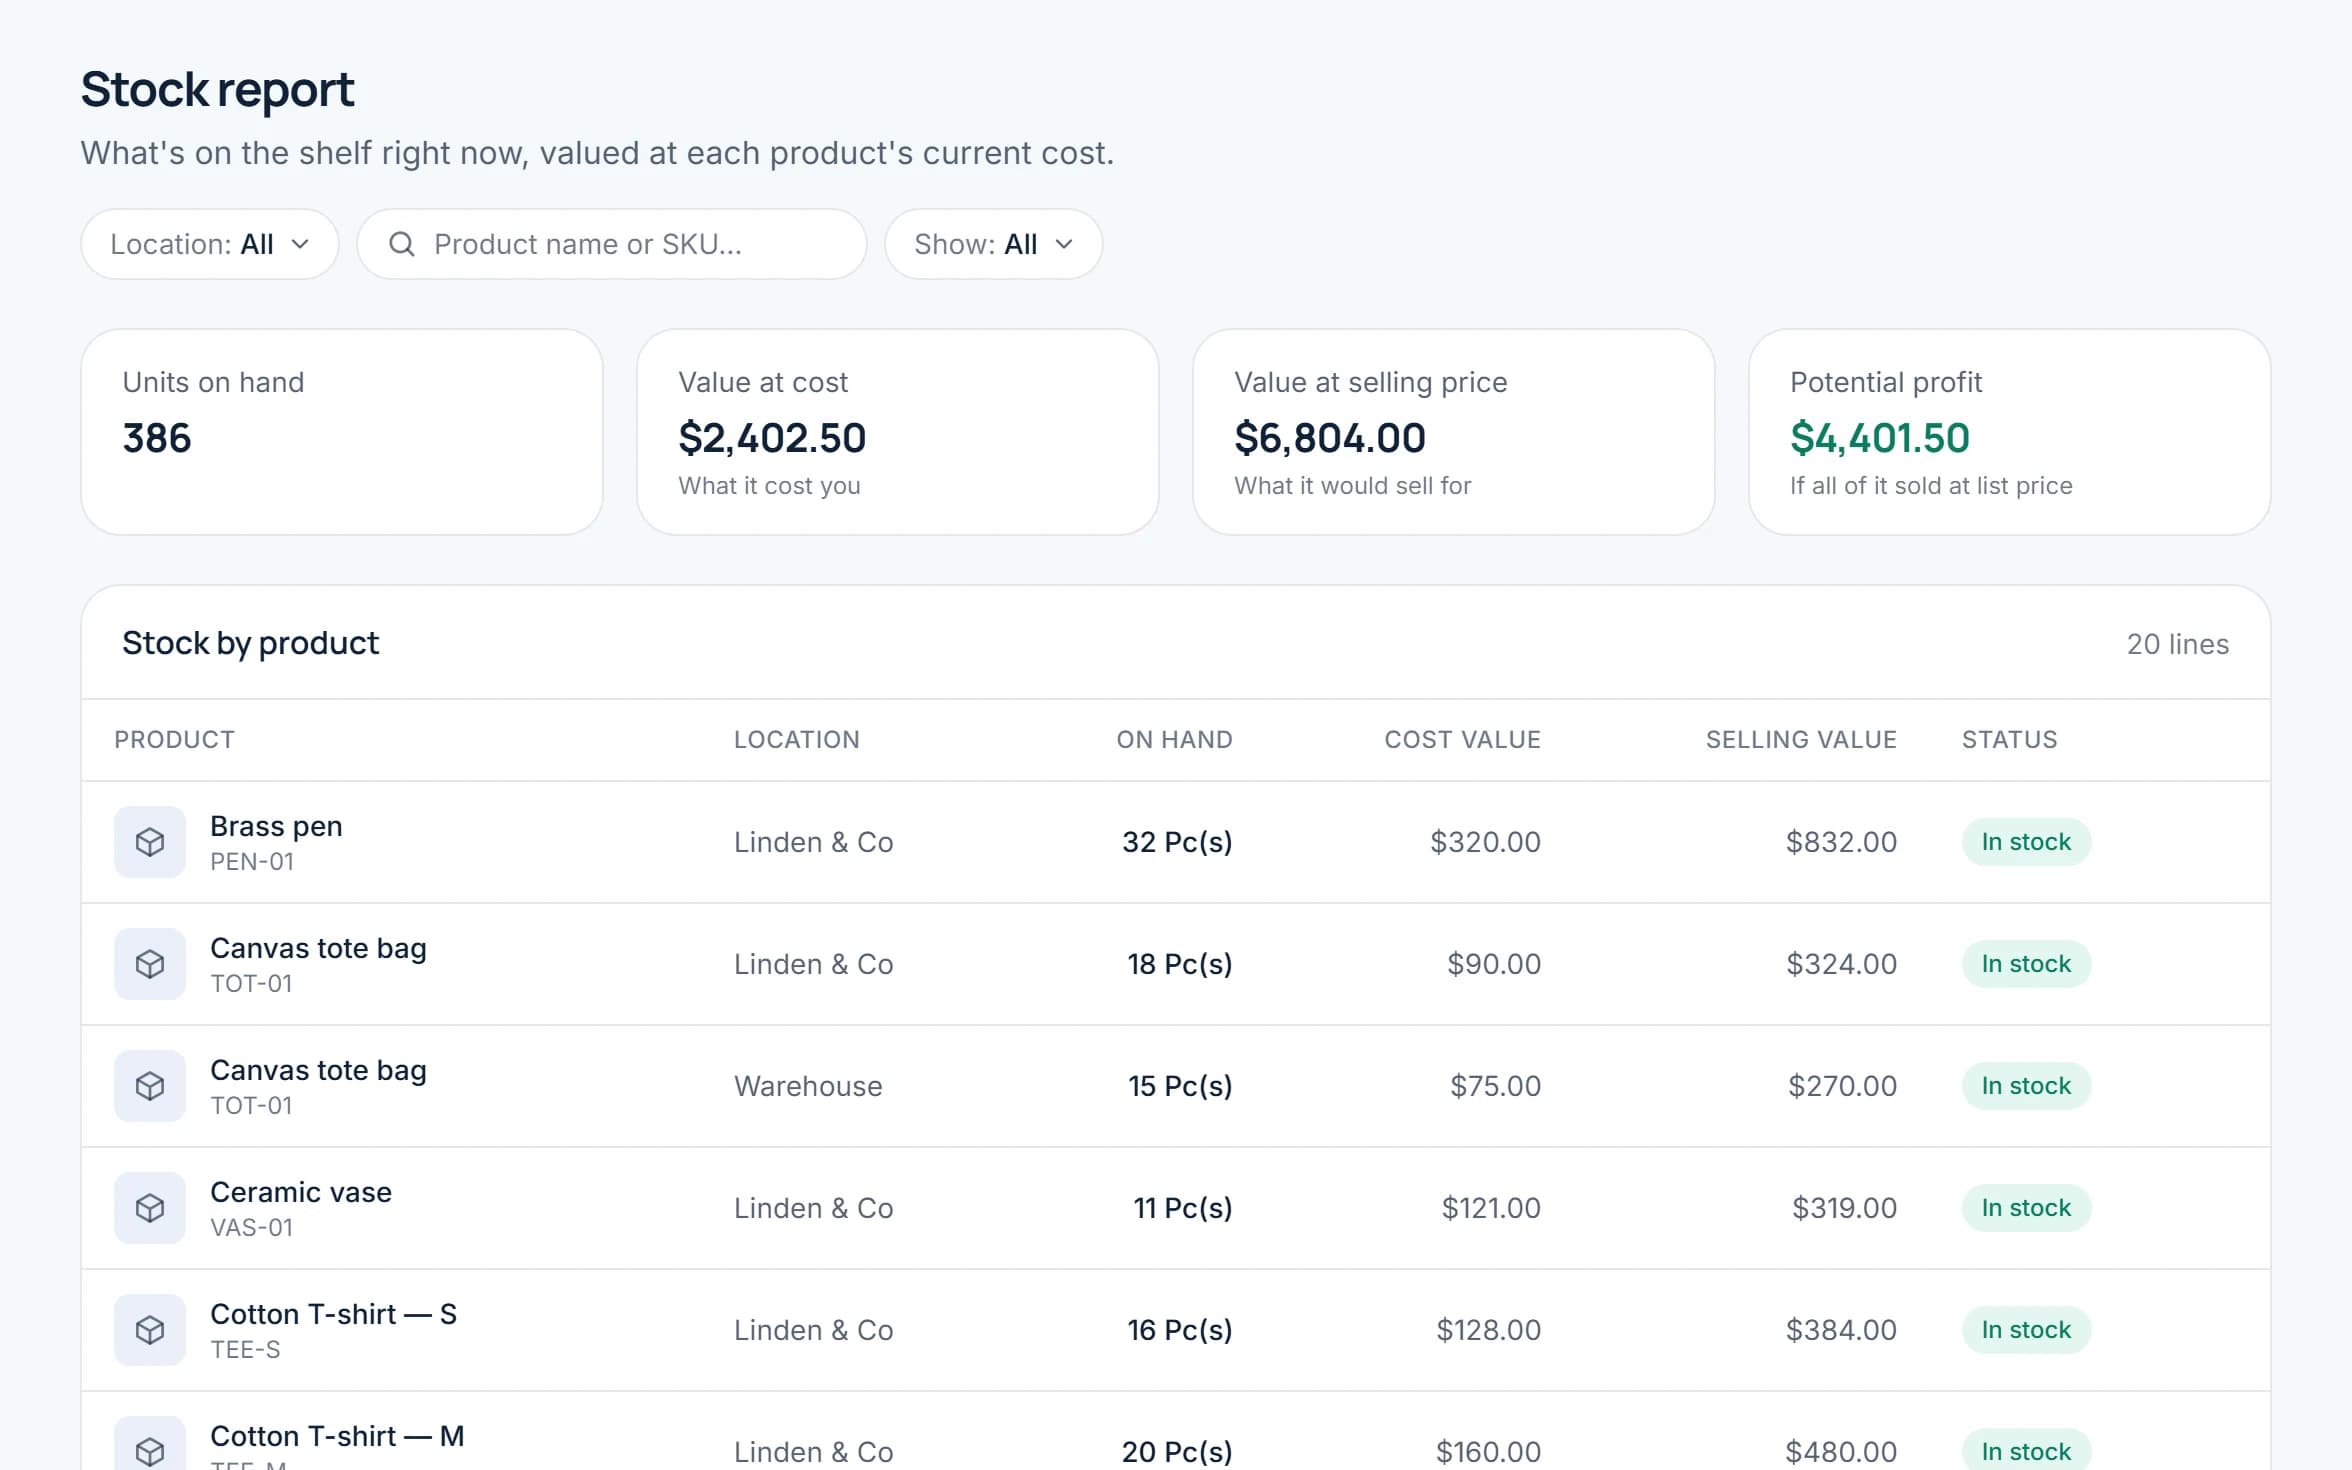Open the Location: All dropdown
2352x1470 pixels.
click(x=210, y=244)
